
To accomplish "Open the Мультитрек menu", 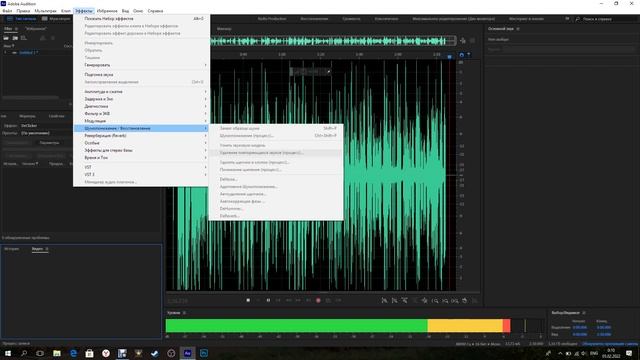I will pyautogui.click(x=45, y=11).
